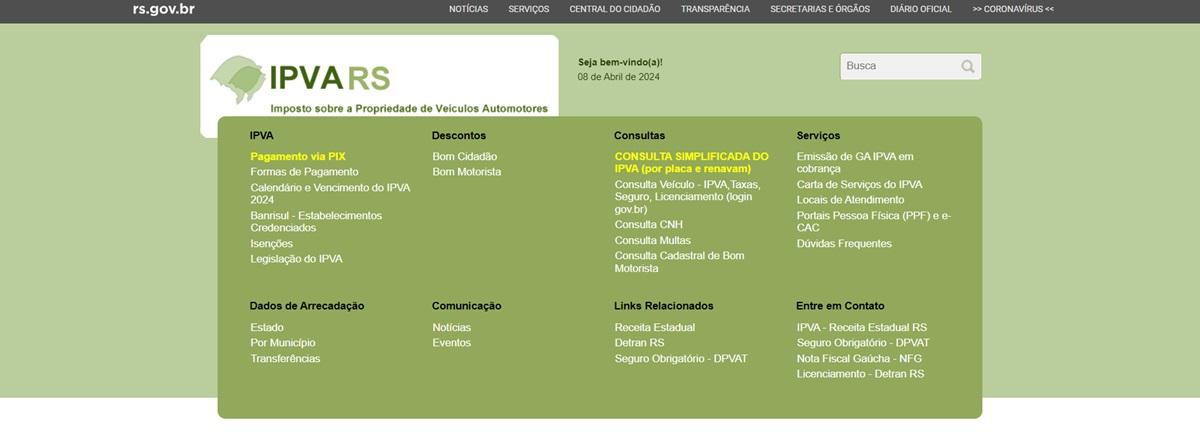This screenshot has height=434, width=1200.
Task: Open Por Município collection data
Action: coord(282,343)
